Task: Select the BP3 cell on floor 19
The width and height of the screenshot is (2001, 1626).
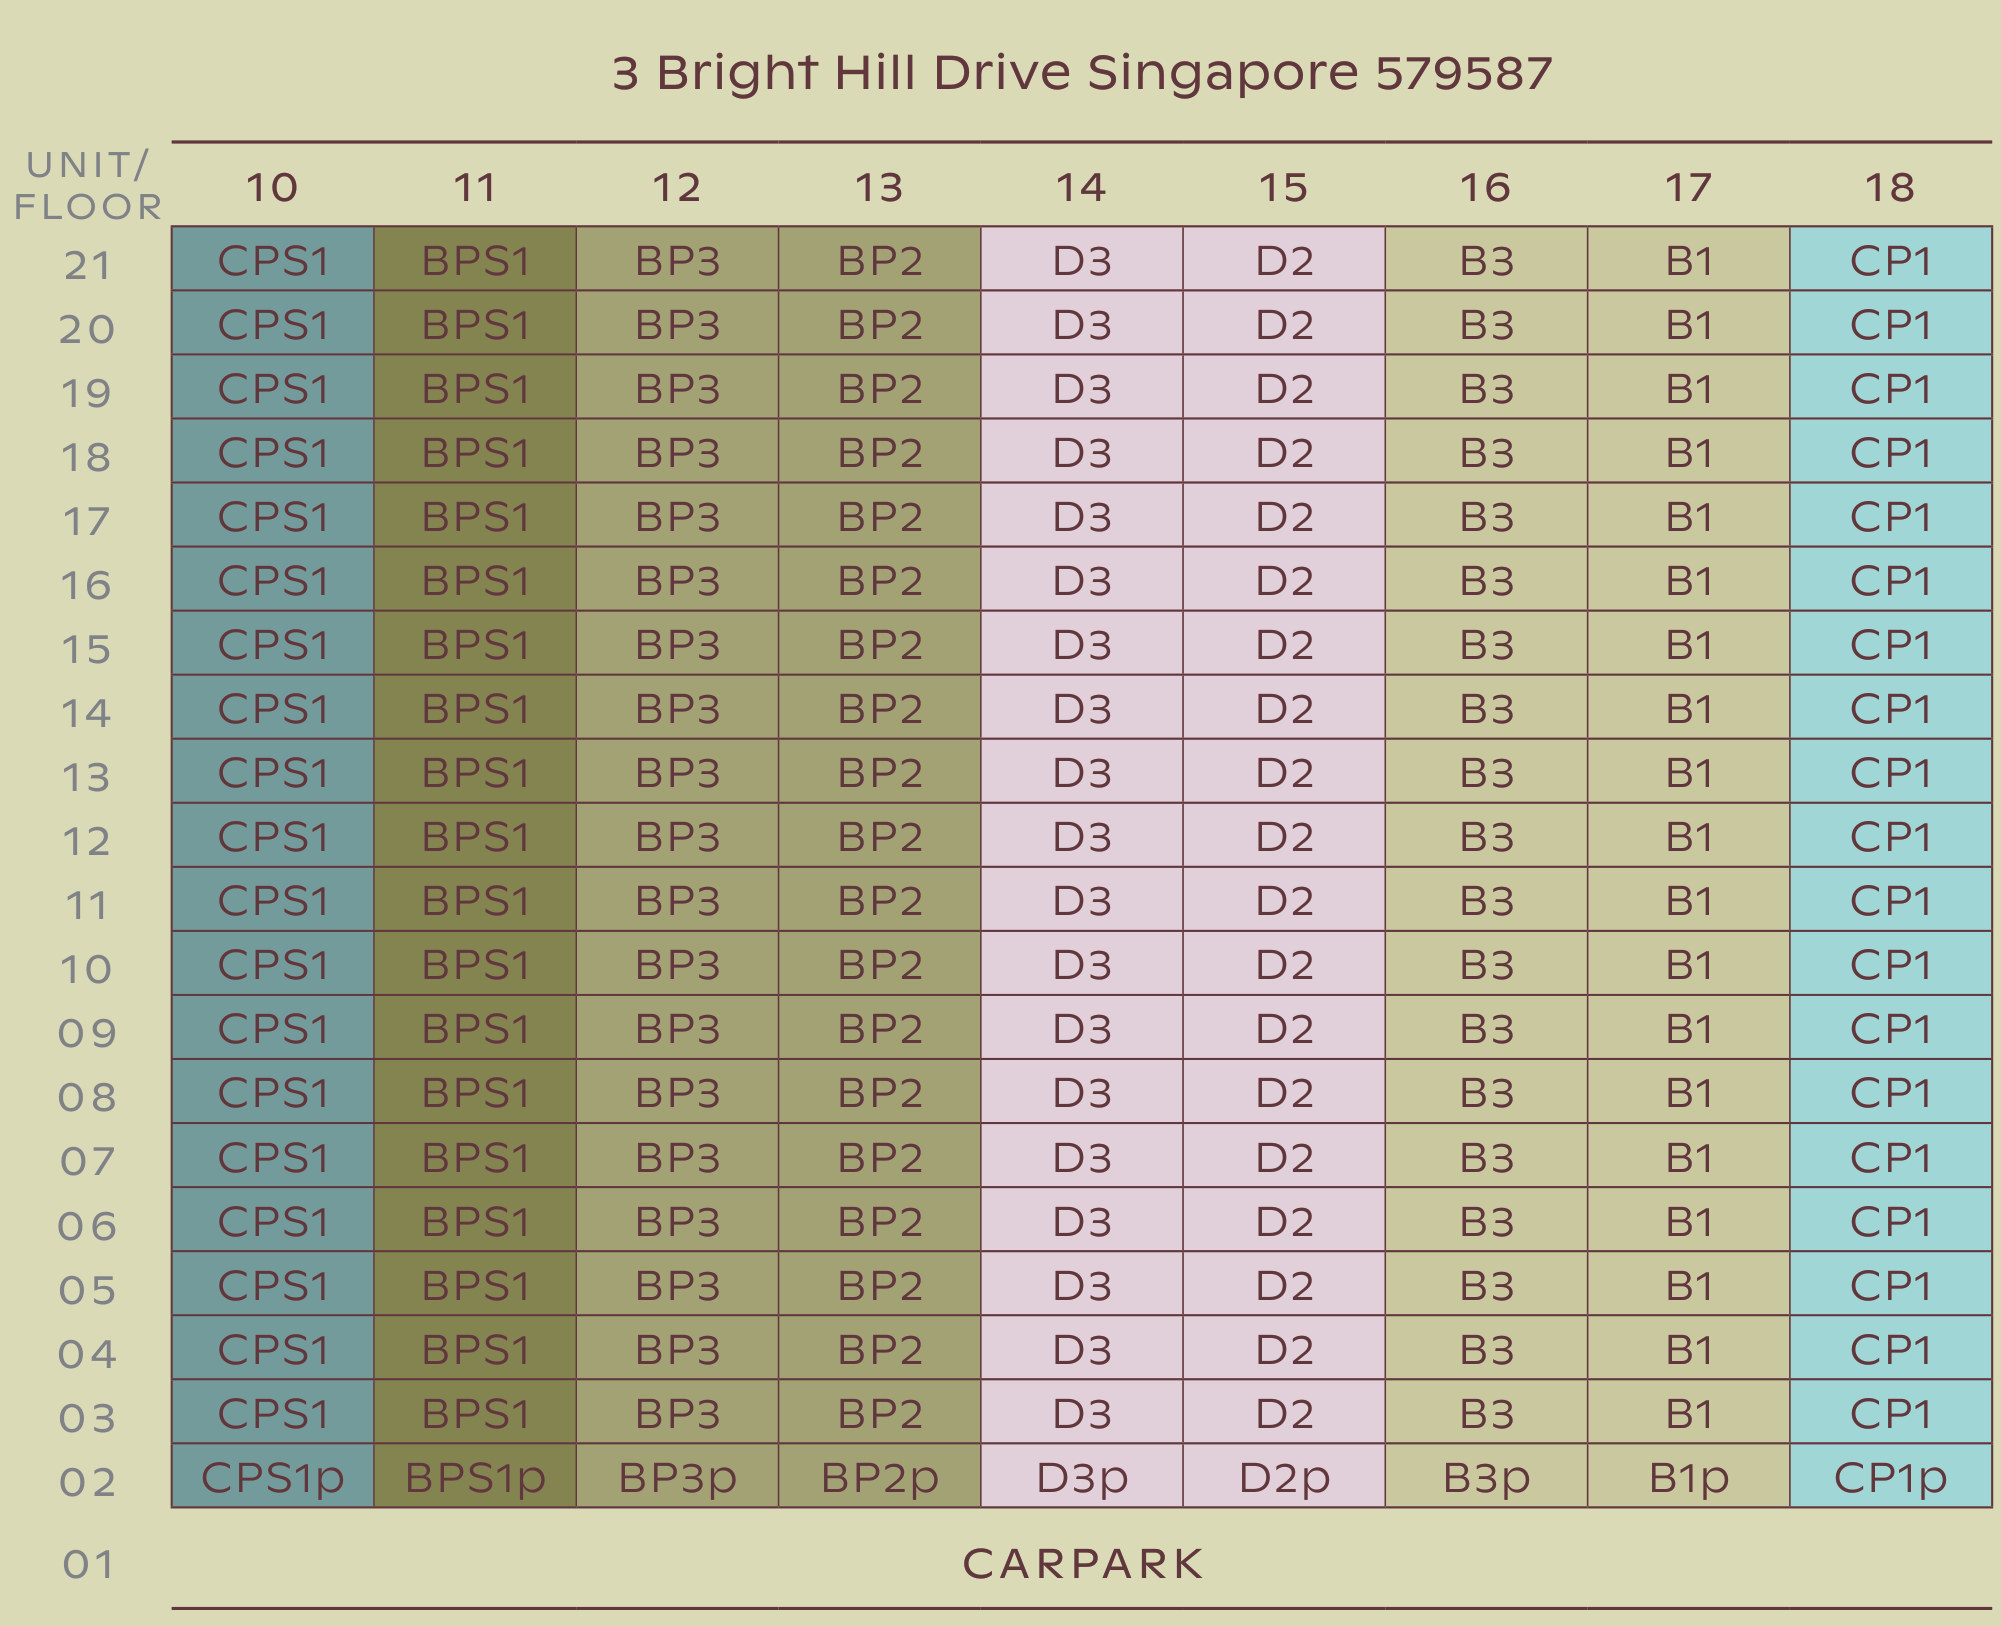Action: pos(677,387)
